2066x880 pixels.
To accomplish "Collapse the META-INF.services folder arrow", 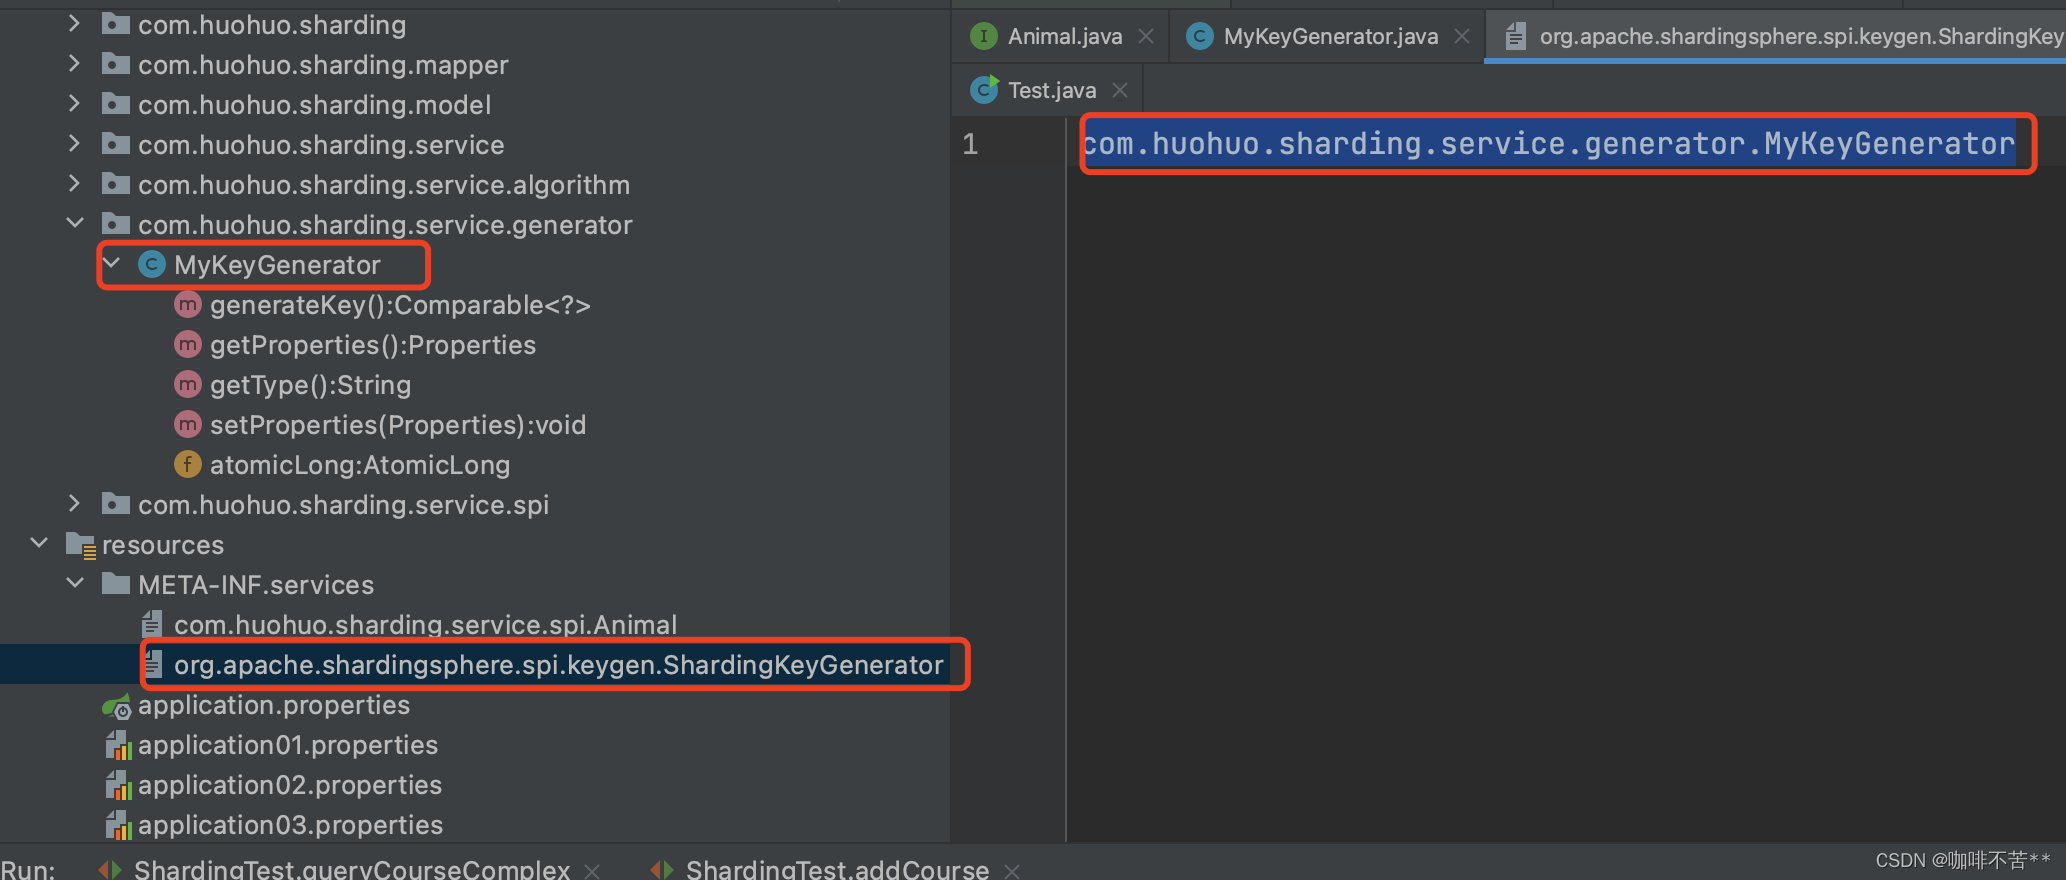I will (x=75, y=583).
